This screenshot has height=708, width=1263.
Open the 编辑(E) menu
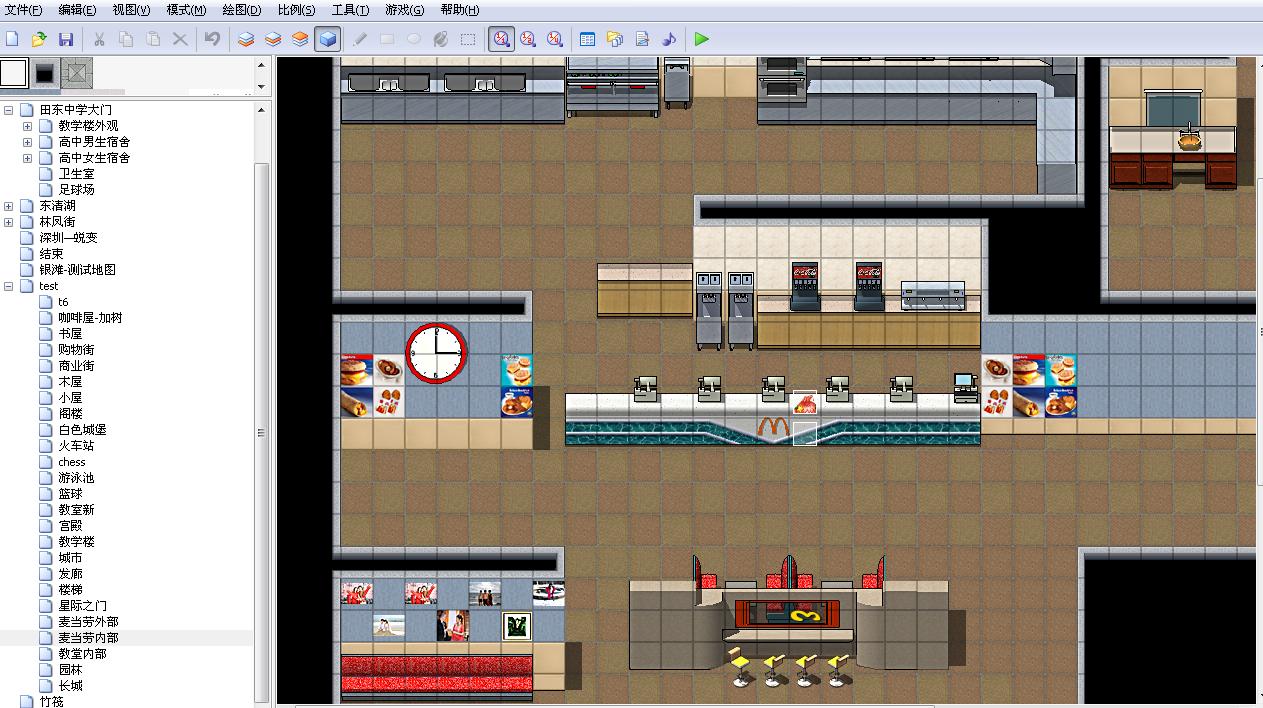pyautogui.click(x=78, y=10)
